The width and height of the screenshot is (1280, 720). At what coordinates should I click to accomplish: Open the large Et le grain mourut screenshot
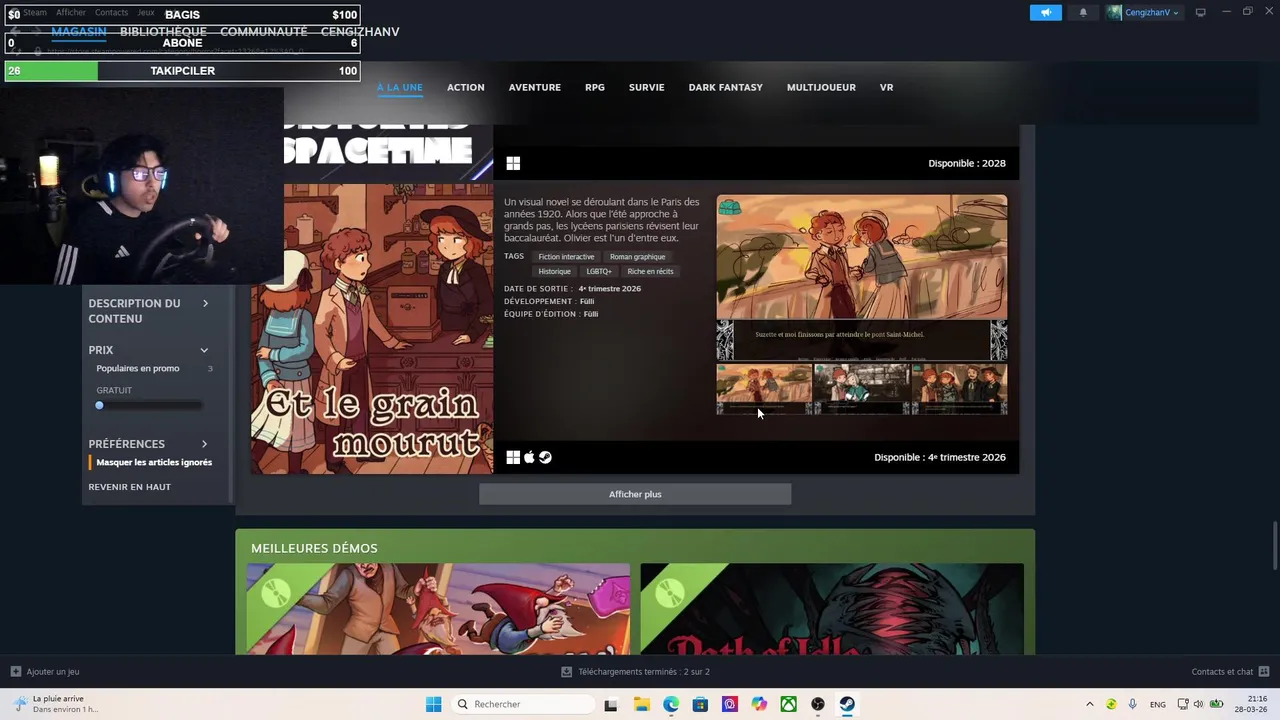click(x=862, y=277)
